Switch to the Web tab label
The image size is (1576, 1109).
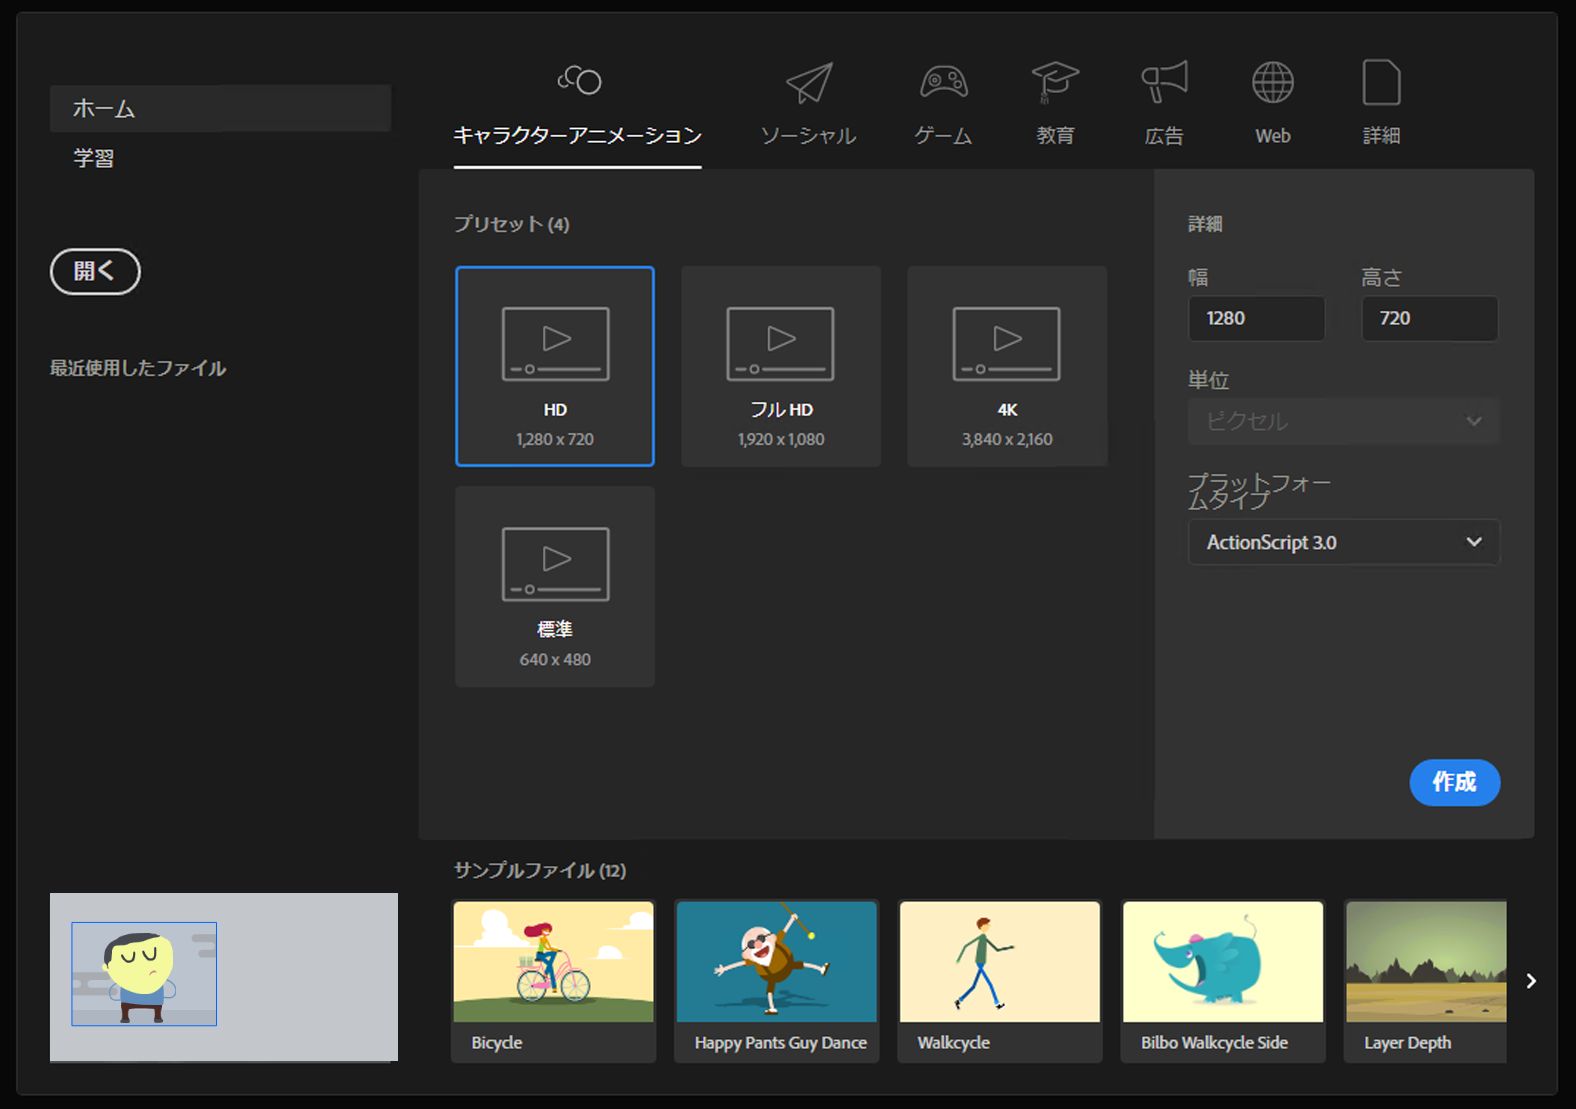click(1273, 136)
